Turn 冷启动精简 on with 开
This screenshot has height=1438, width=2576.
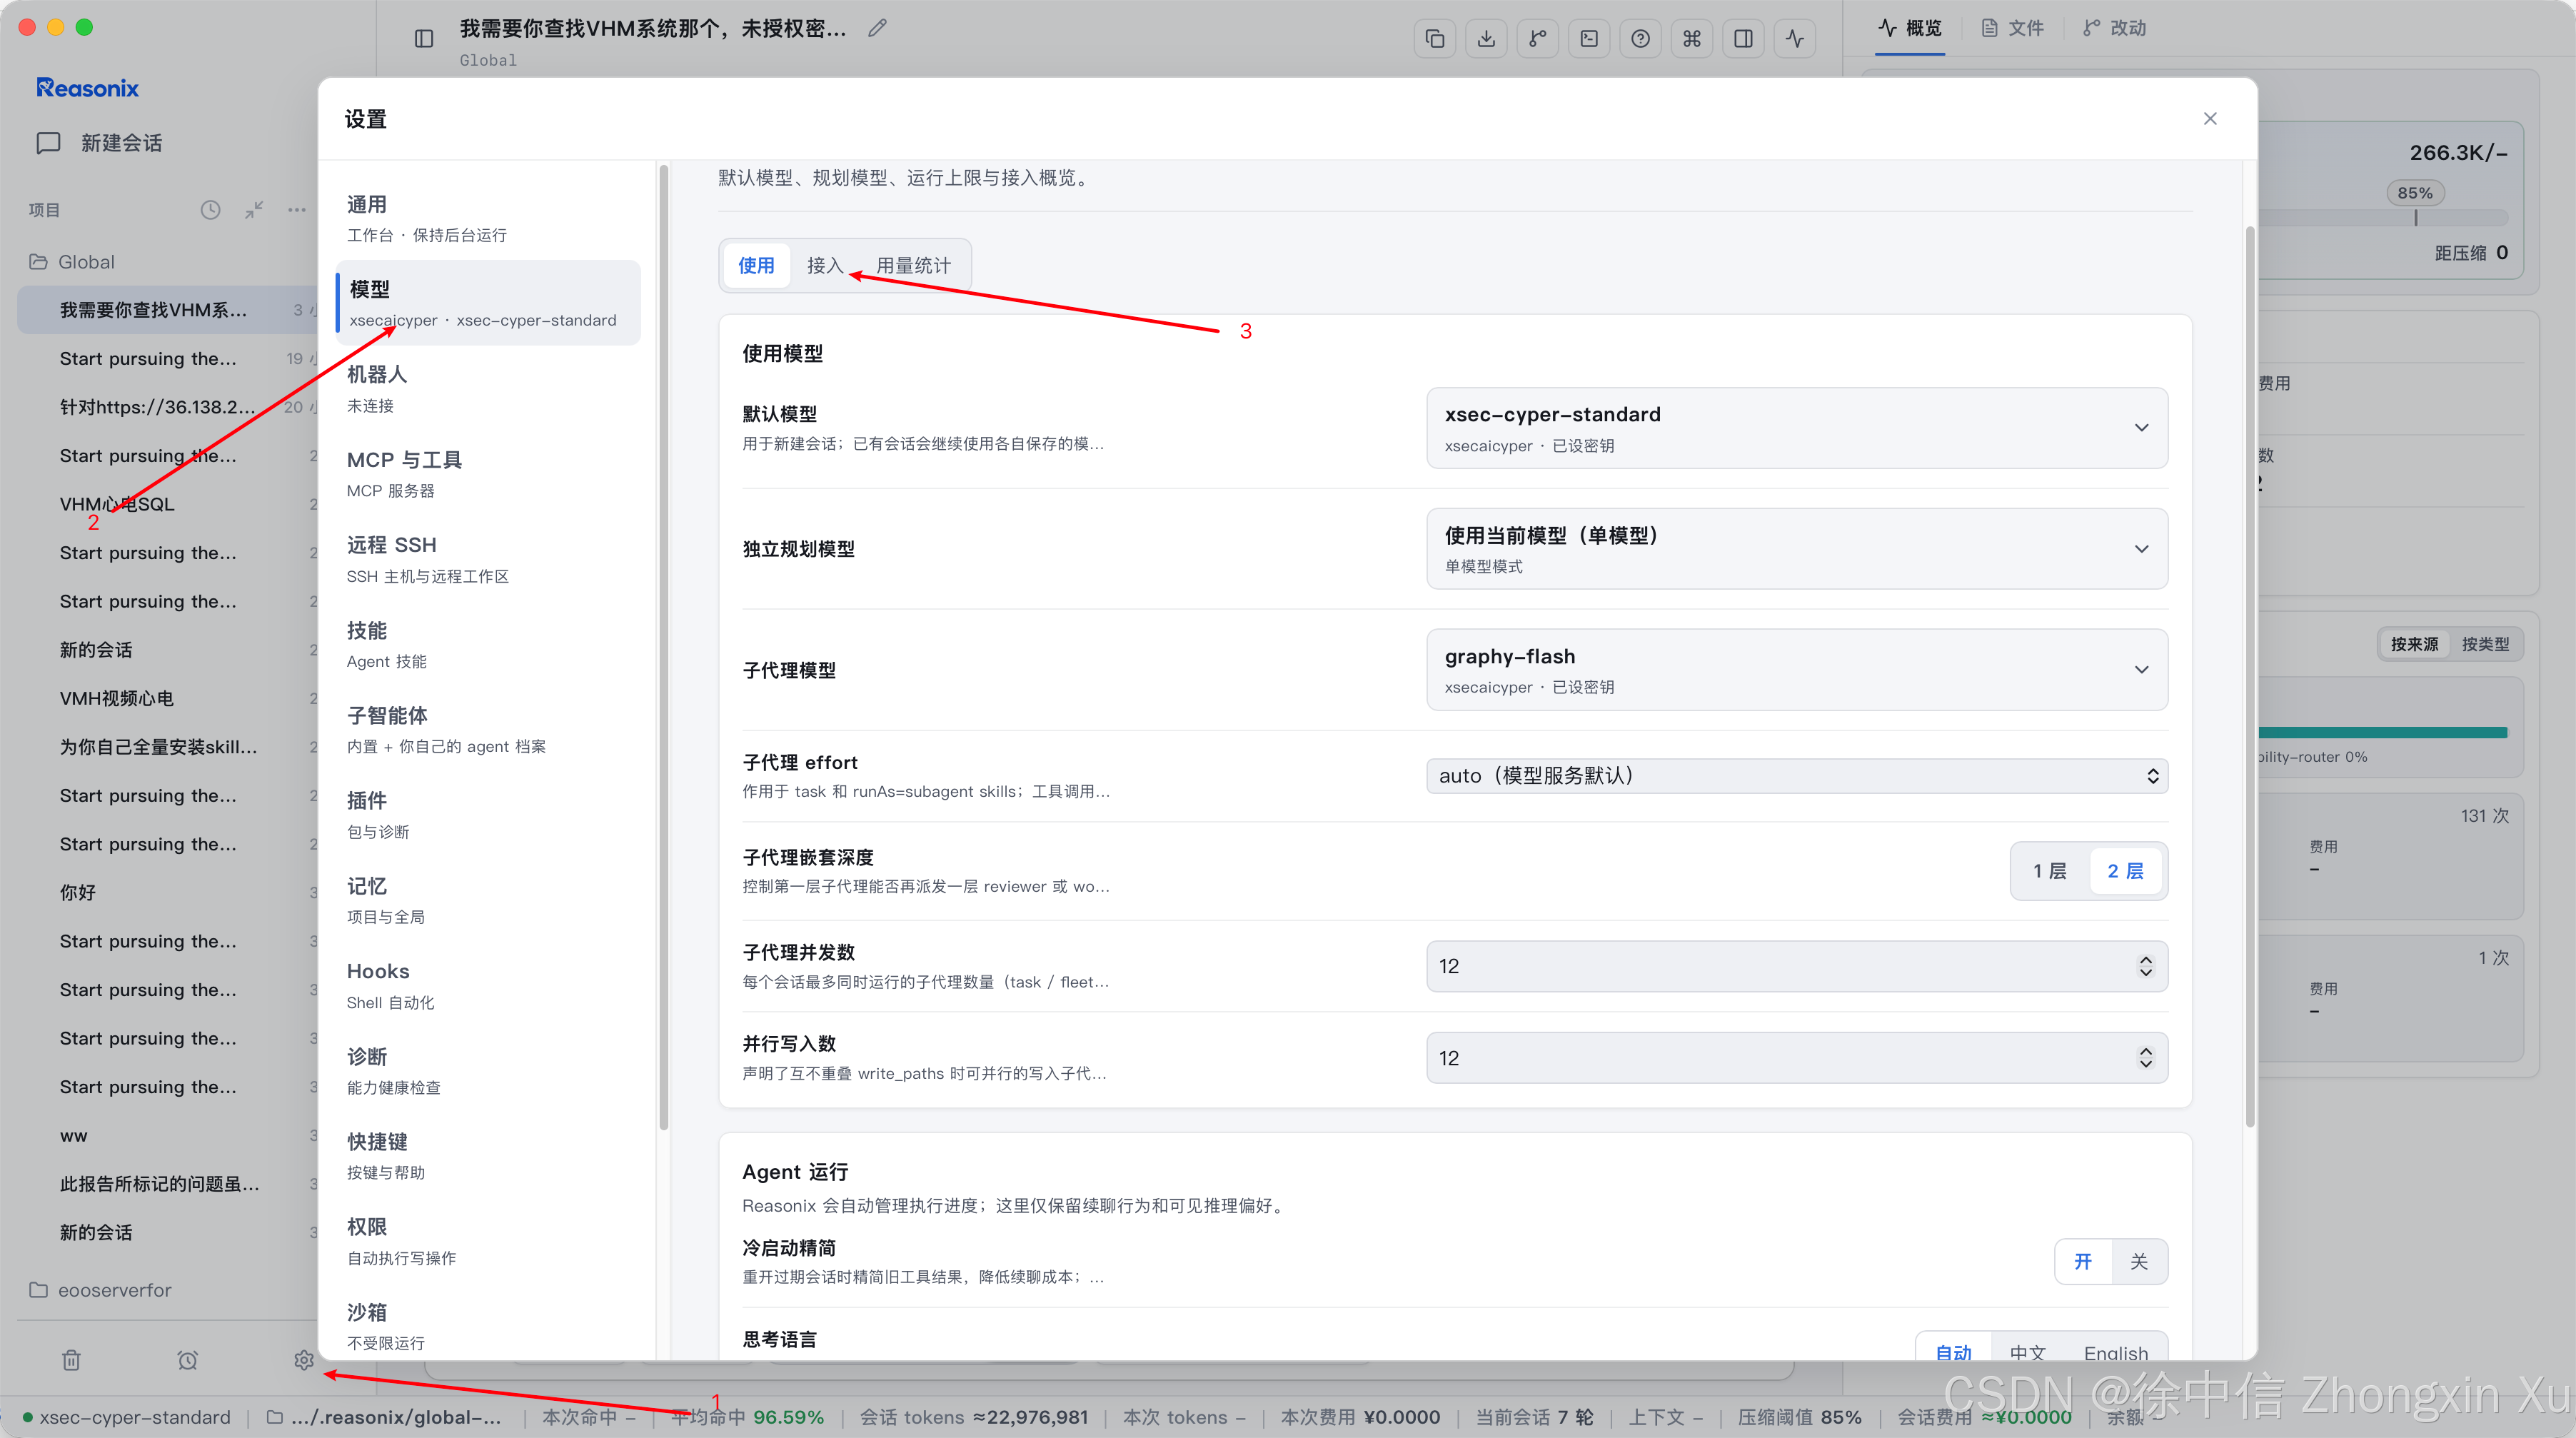(2083, 1262)
